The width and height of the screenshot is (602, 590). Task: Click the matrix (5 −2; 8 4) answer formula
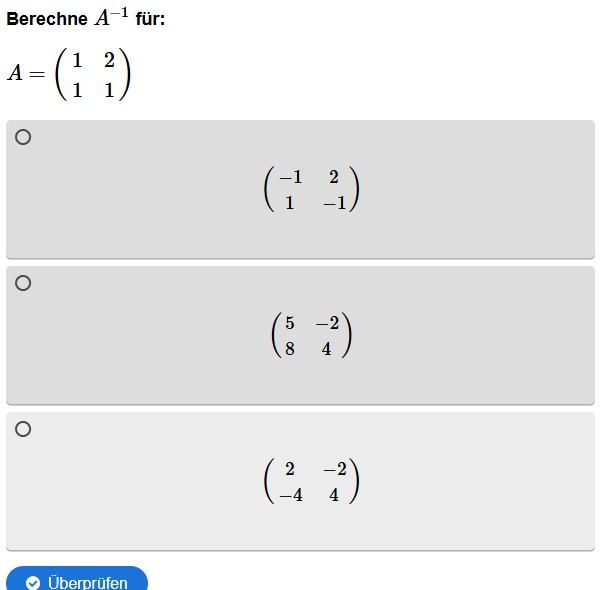tap(311, 336)
